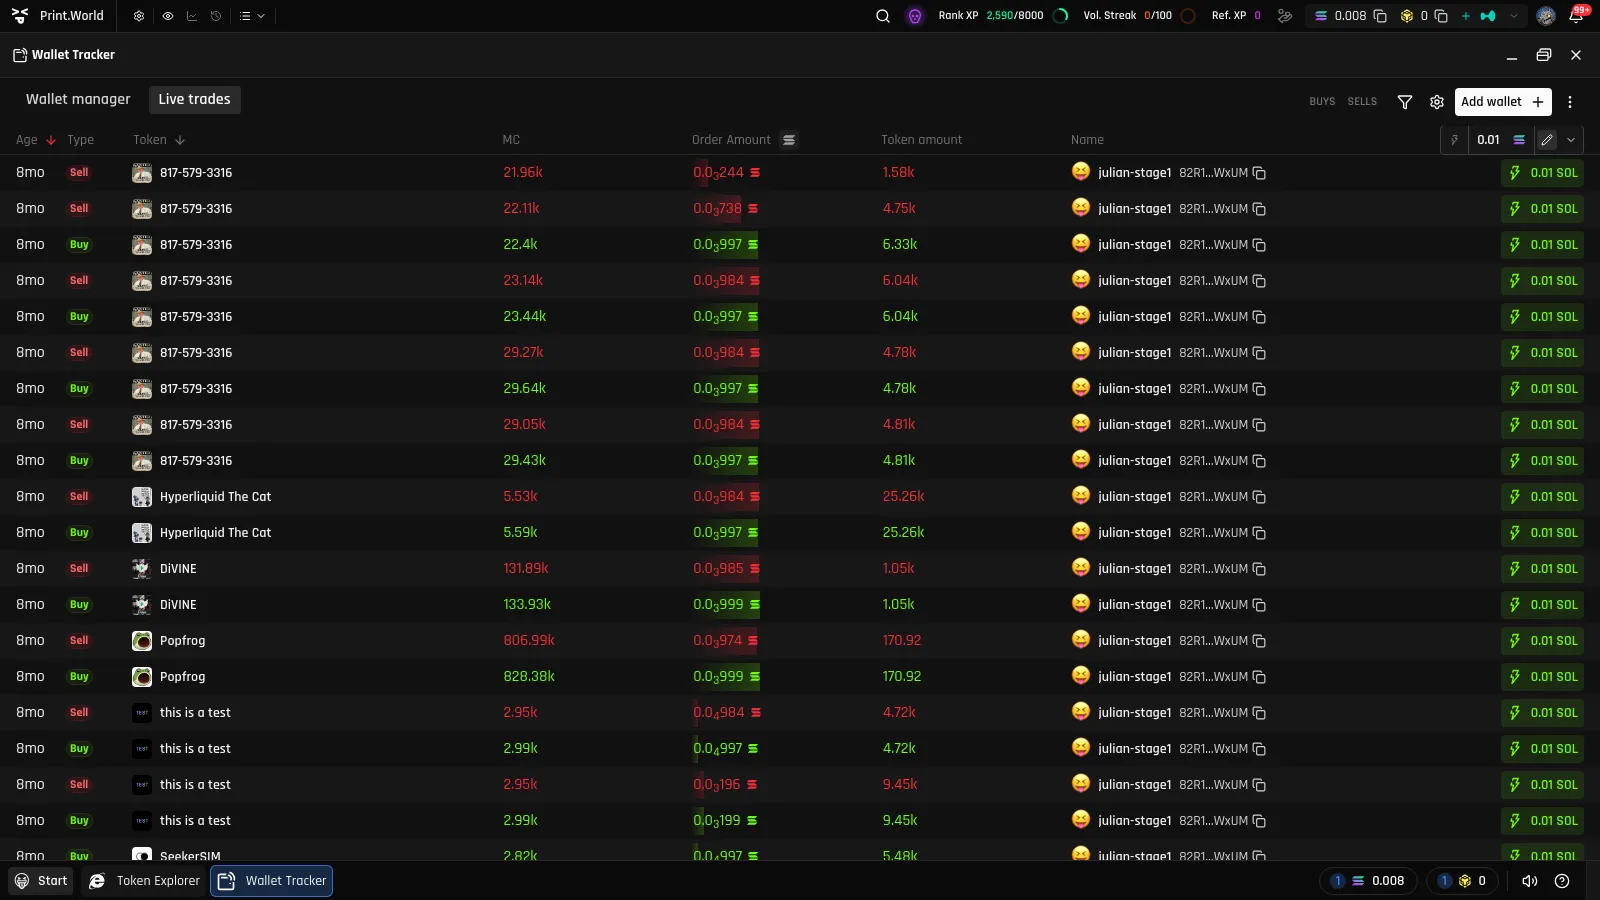Image resolution: width=1600 pixels, height=900 pixels.
Task: Sort by the Token column
Action: coord(159,140)
